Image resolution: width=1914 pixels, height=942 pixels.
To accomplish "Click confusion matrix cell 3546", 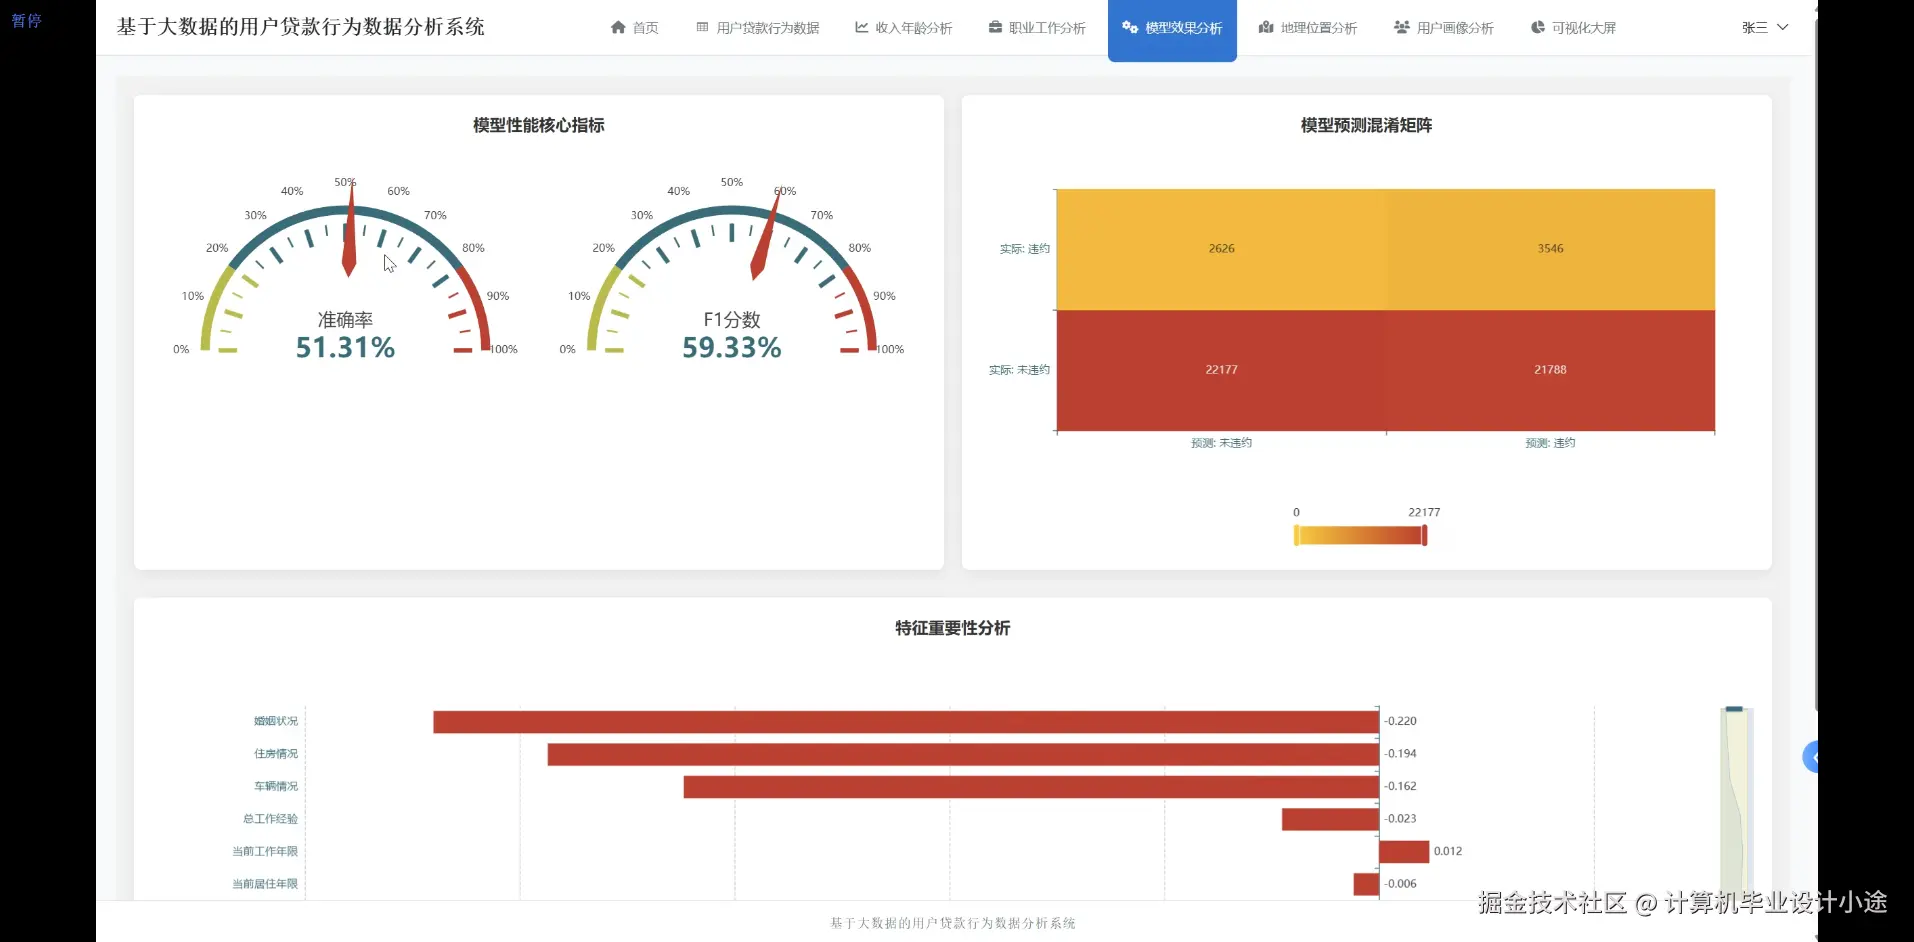I will (1550, 249).
